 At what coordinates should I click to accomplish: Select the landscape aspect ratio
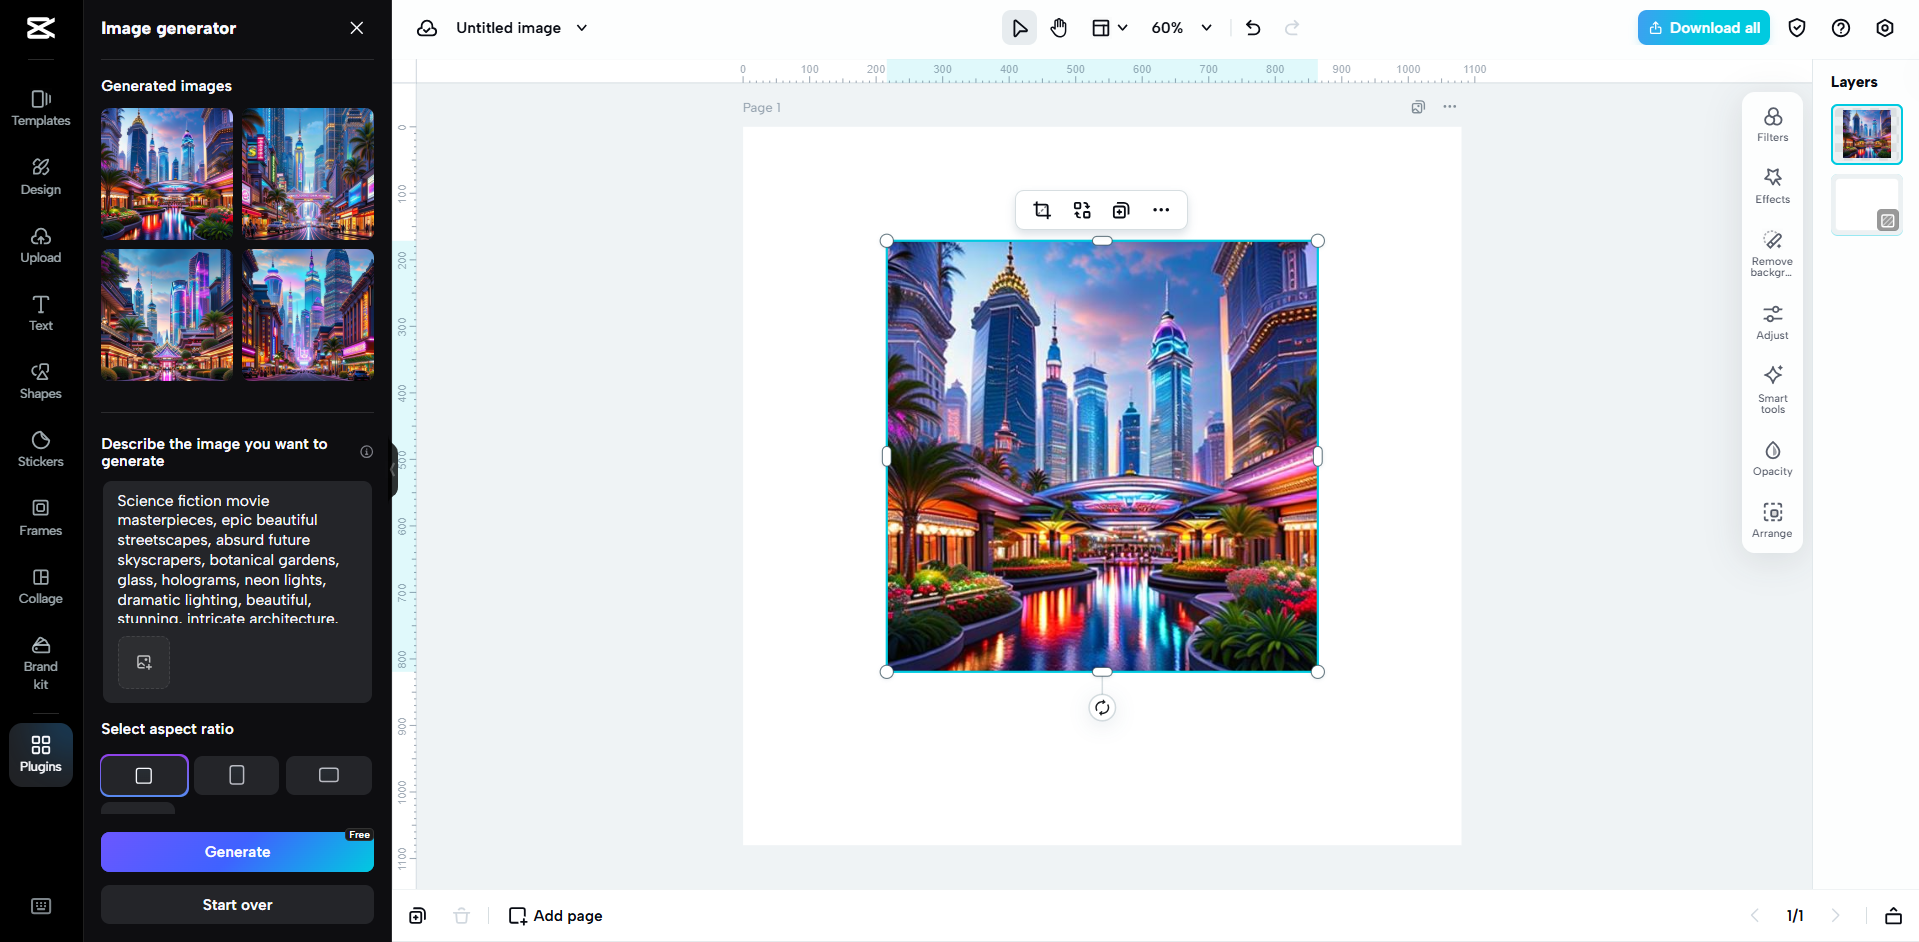click(x=328, y=775)
